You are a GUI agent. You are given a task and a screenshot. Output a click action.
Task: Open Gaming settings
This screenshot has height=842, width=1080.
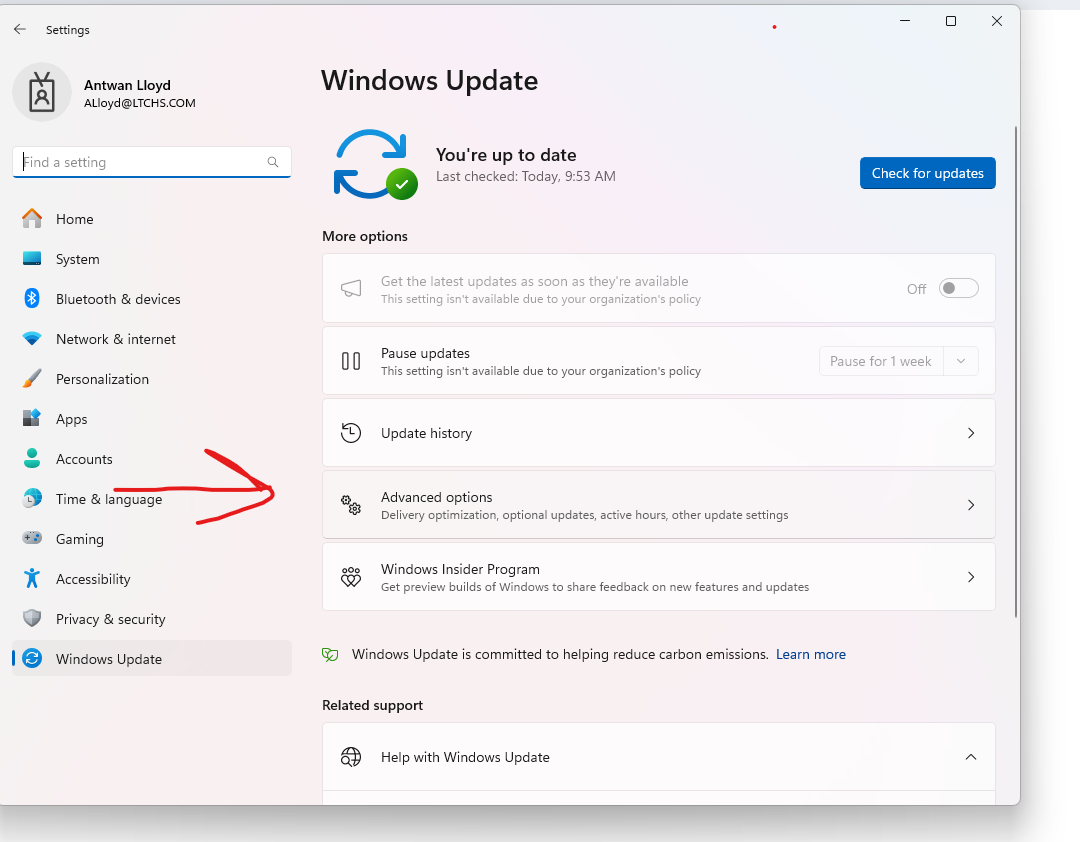point(152,539)
